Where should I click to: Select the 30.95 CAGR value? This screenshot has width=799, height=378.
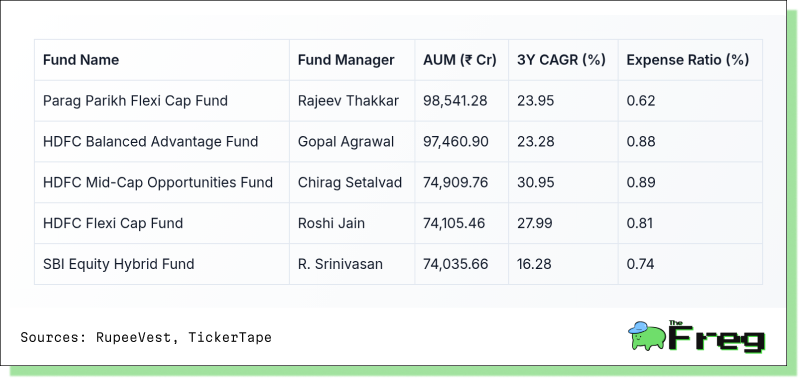pyautogui.click(x=536, y=182)
